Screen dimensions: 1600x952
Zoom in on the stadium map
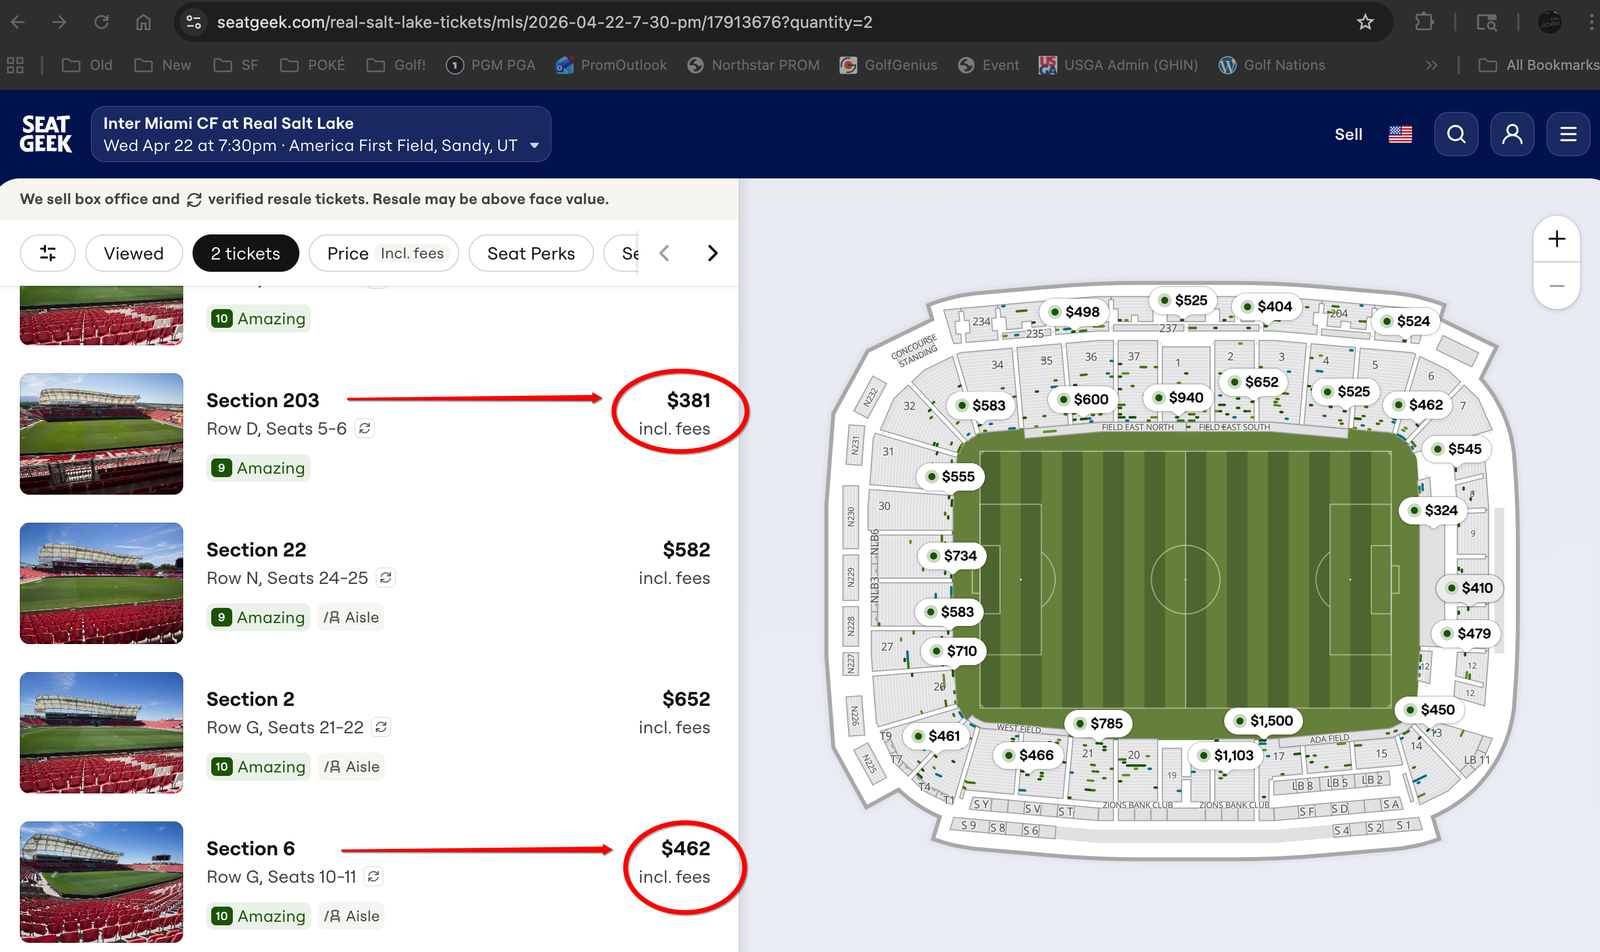pos(1556,240)
